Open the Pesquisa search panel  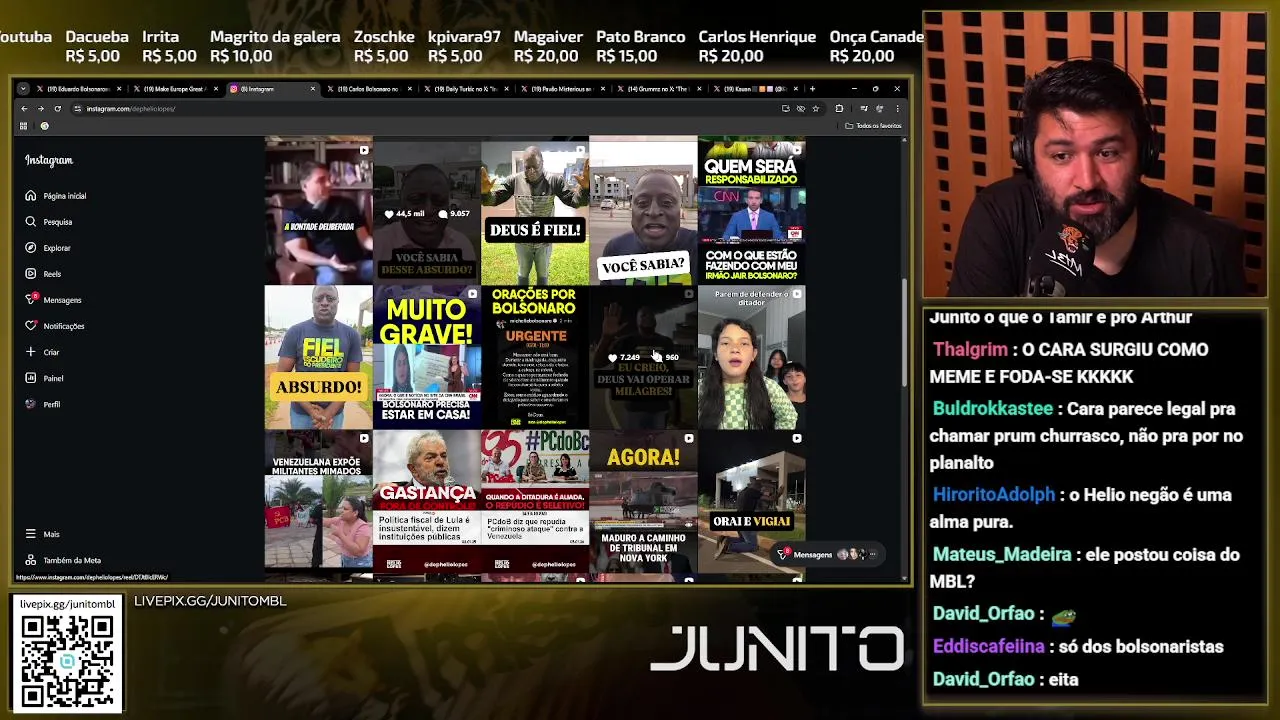click(x=49, y=222)
